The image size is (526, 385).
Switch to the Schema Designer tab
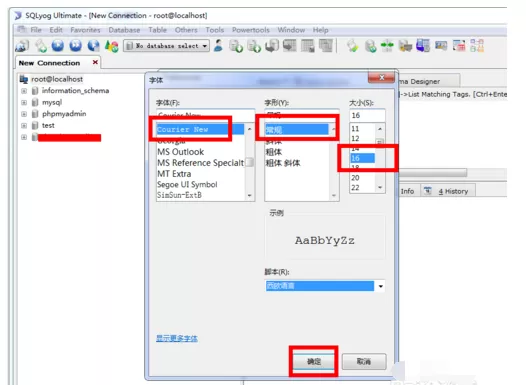click(x=429, y=81)
